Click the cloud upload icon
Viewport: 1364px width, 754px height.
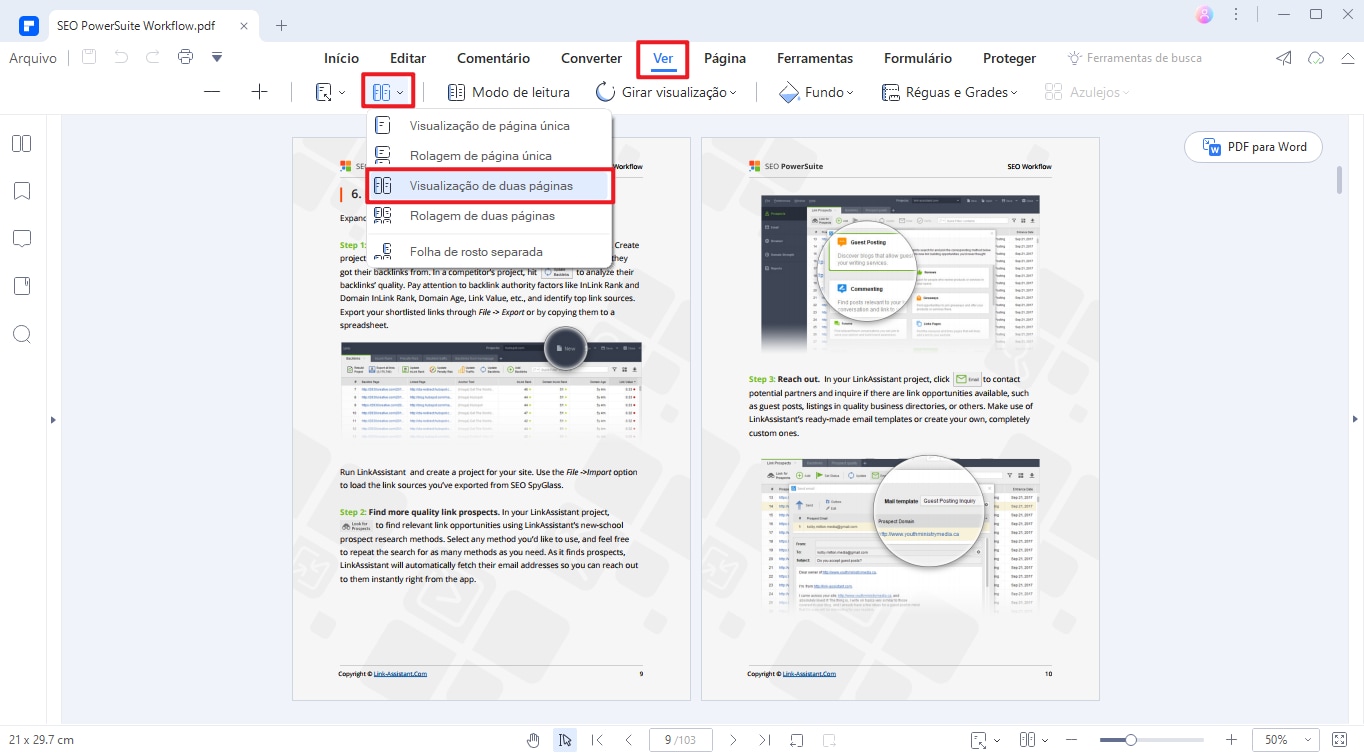tap(1317, 58)
